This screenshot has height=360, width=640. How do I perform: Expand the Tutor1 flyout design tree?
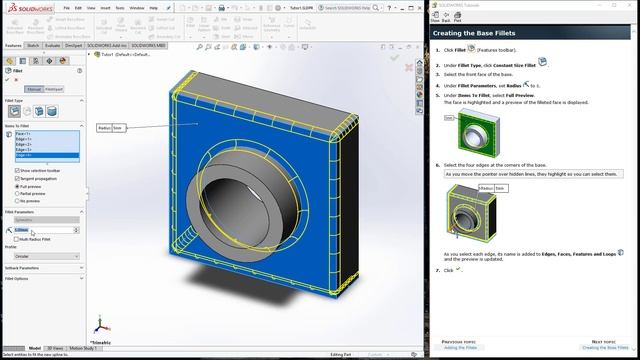pos(89,54)
